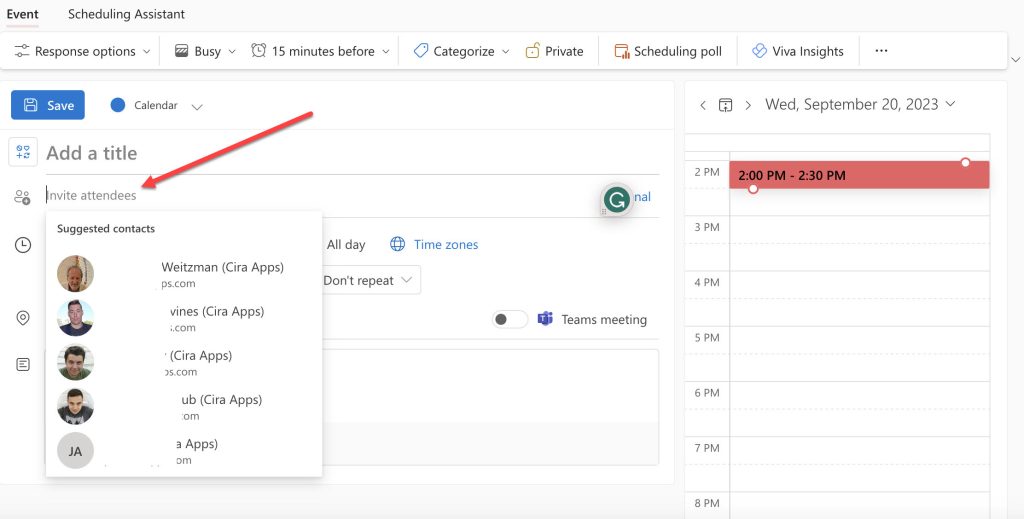Screen dimensions: 1024x519
Task: Click the calendar today icon
Action: click(x=725, y=105)
